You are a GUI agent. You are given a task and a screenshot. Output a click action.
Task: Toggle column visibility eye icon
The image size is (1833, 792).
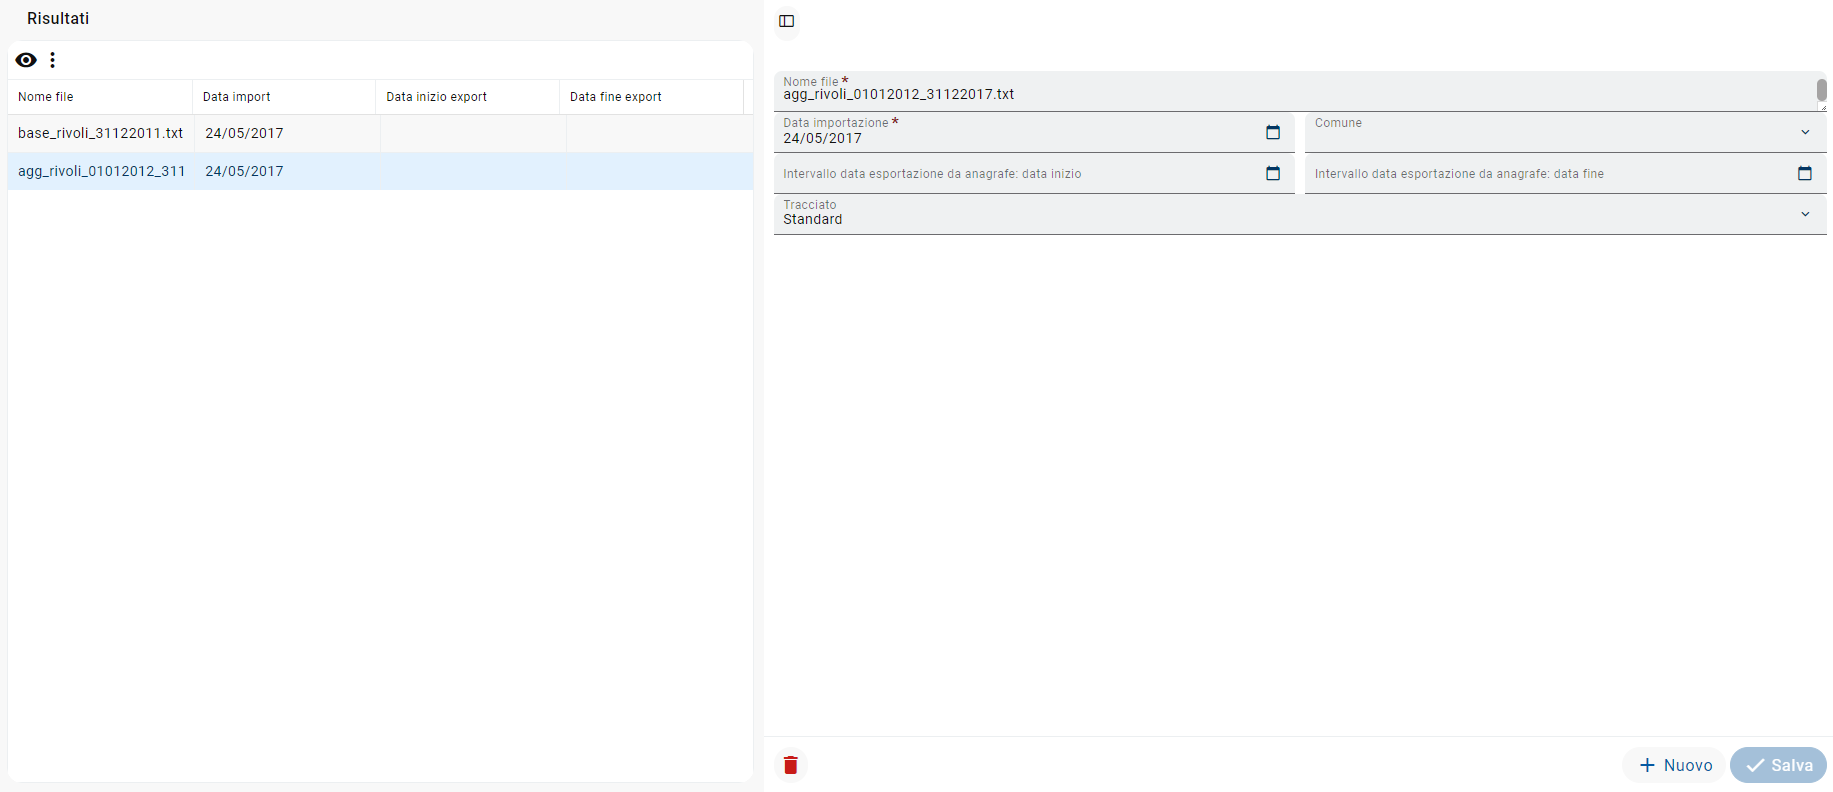click(x=26, y=60)
